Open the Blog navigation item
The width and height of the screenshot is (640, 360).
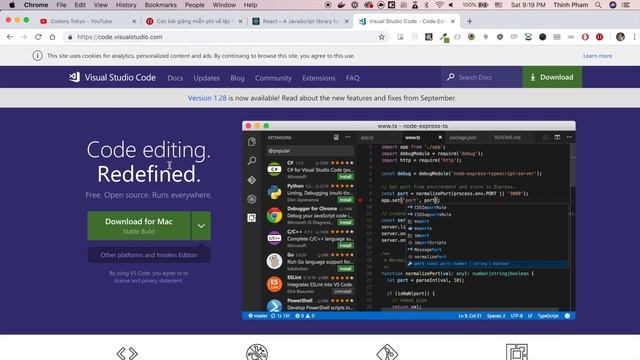pos(237,78)
